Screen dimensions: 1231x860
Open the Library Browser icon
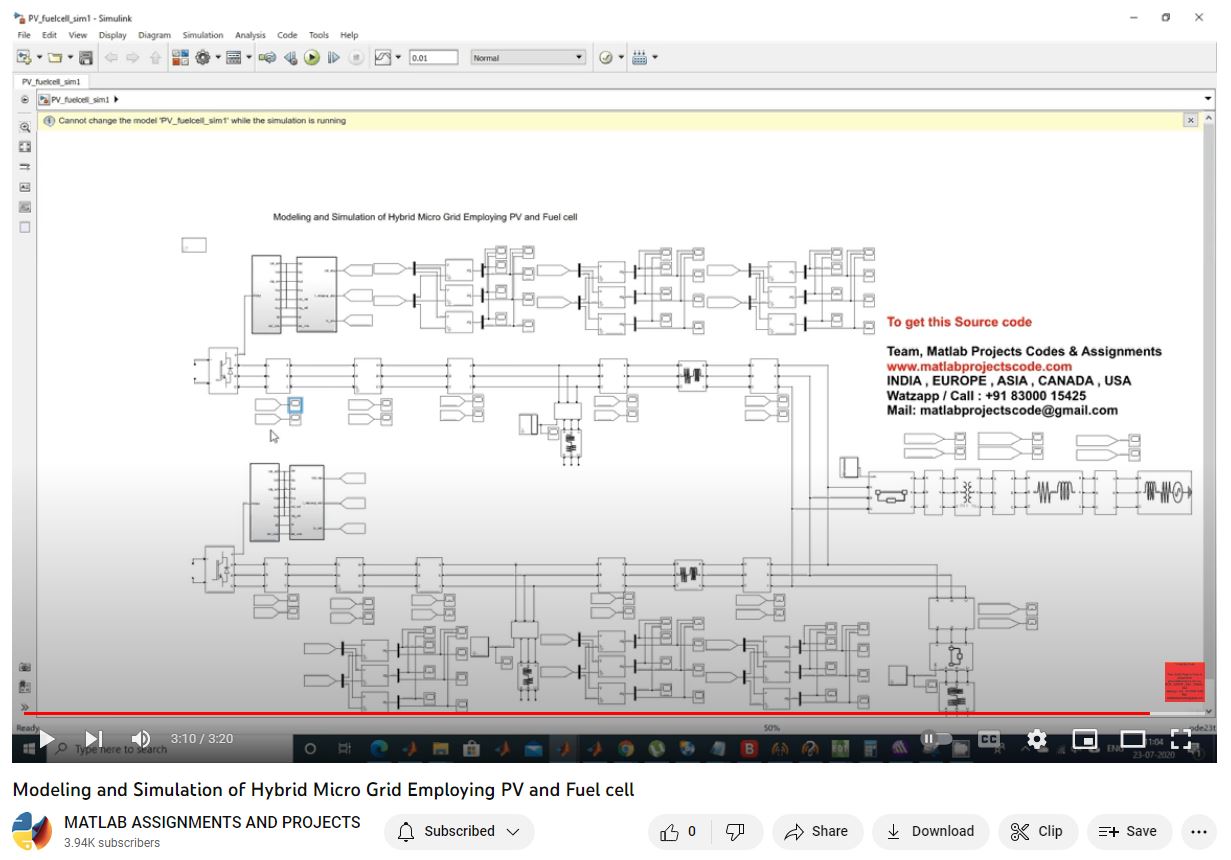[180, 58]
